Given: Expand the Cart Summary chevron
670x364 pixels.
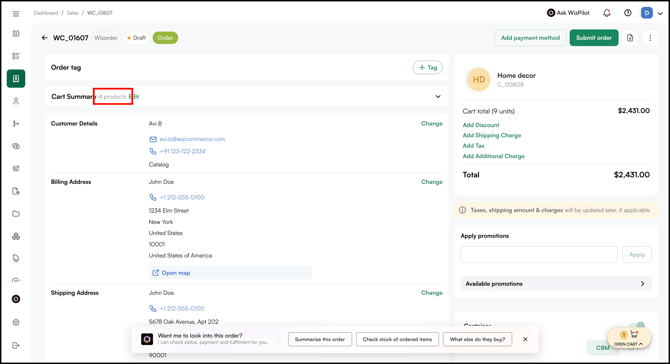Looking at the screenshot, I should pos(438,97).
